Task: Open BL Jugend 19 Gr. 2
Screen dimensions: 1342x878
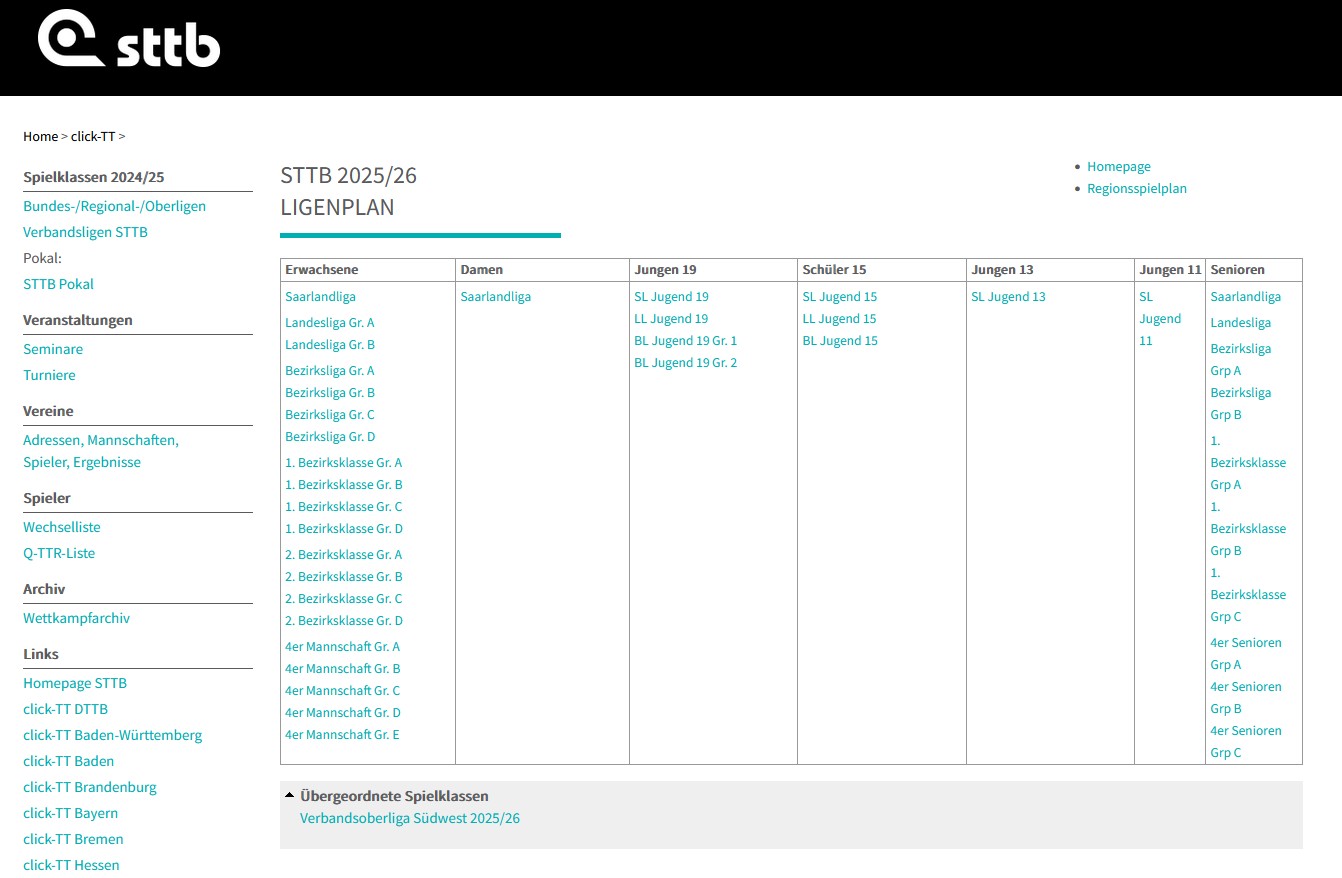Action: 685,363
